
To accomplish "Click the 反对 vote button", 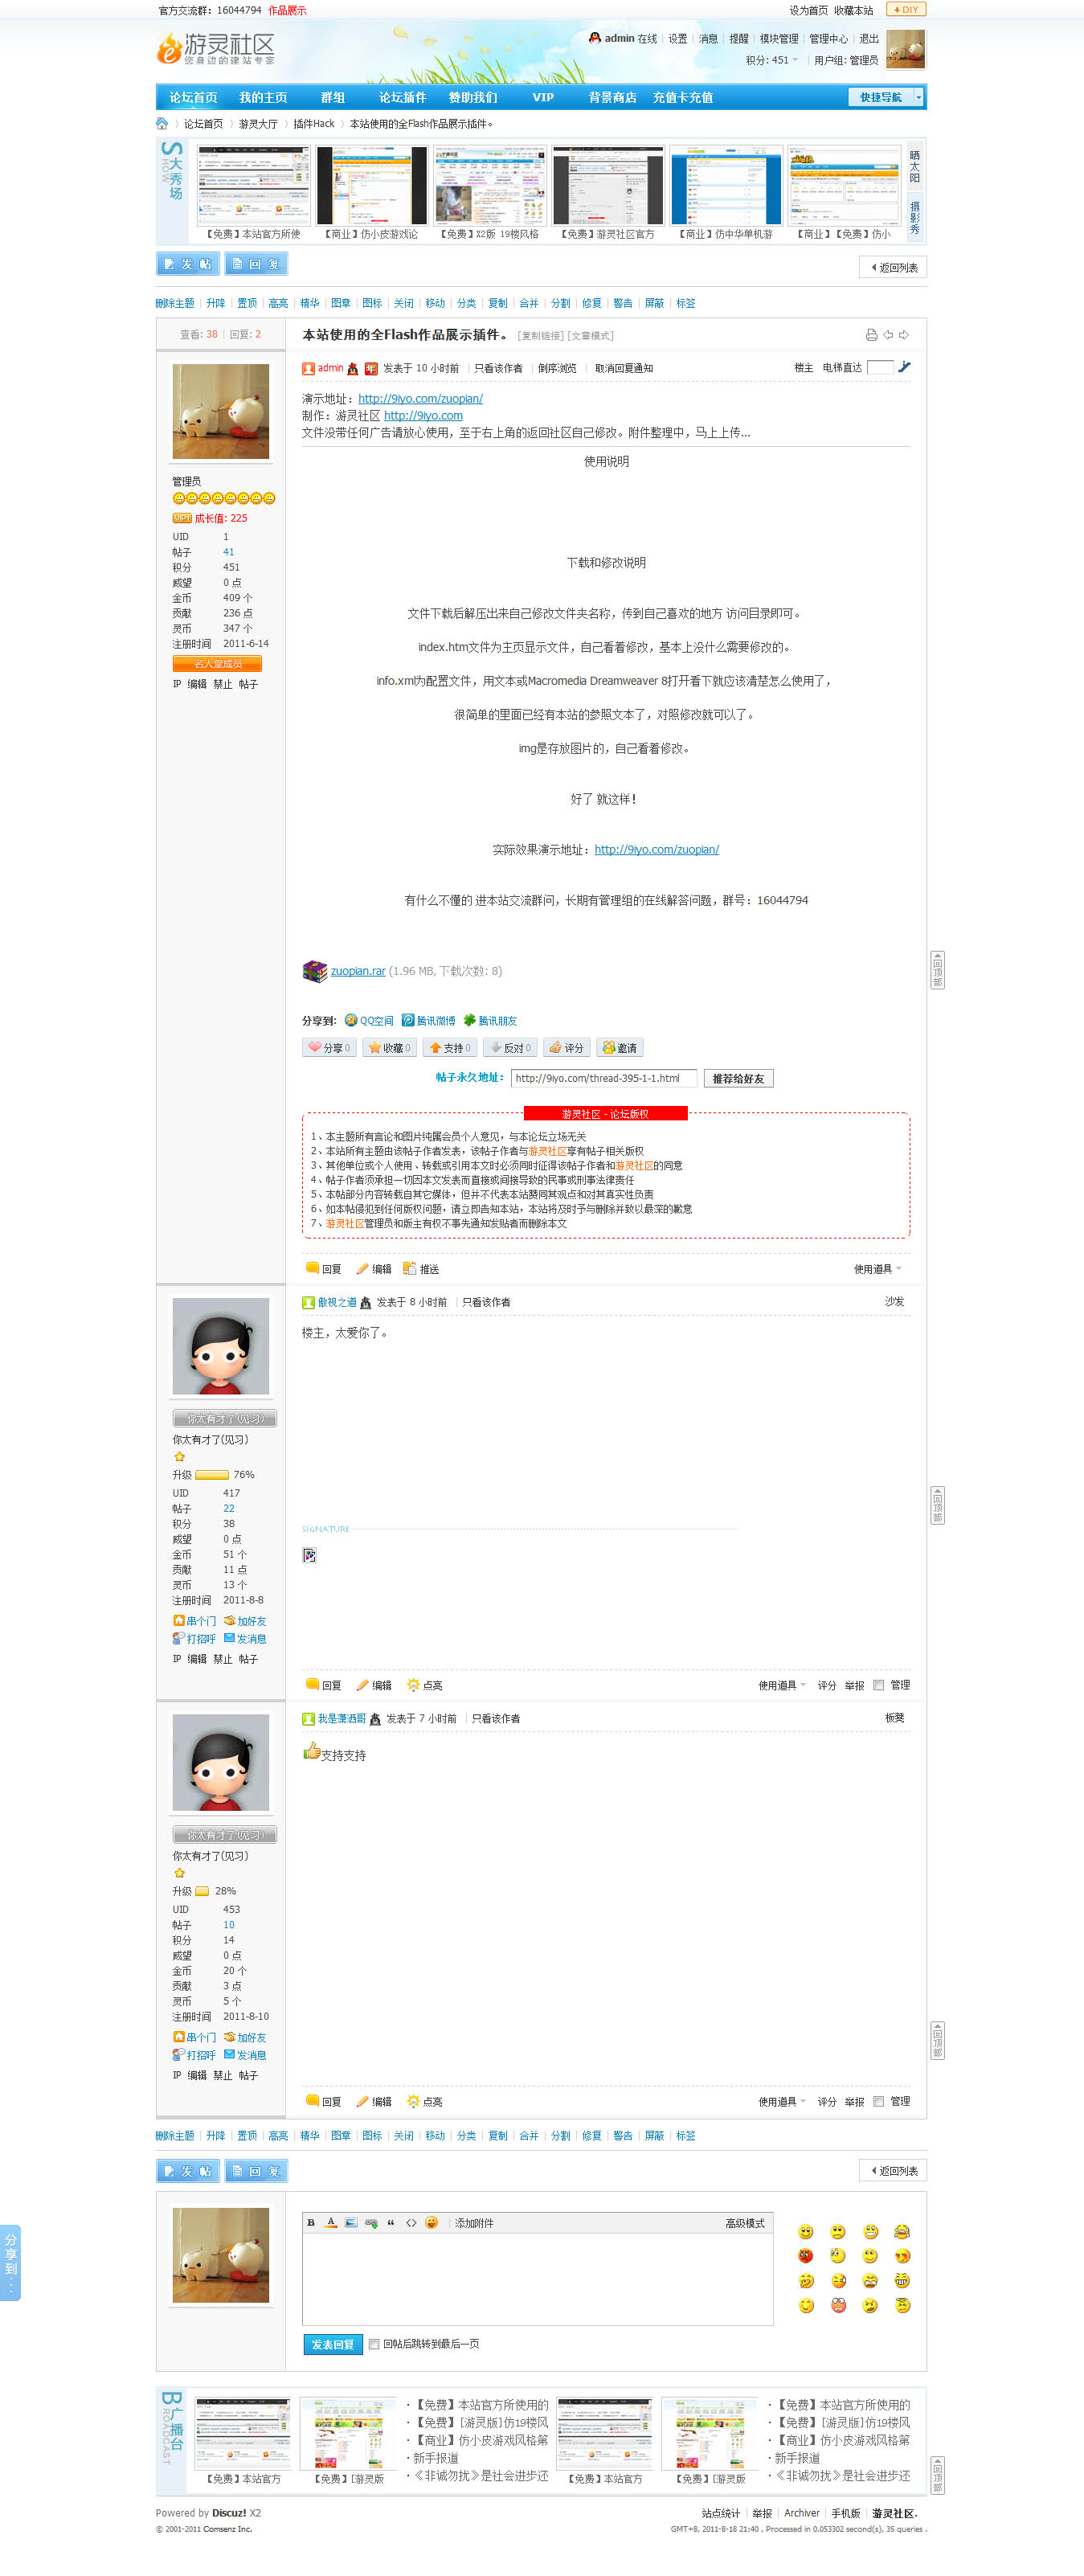I will pyautogui.click(x=510, y=1048).
